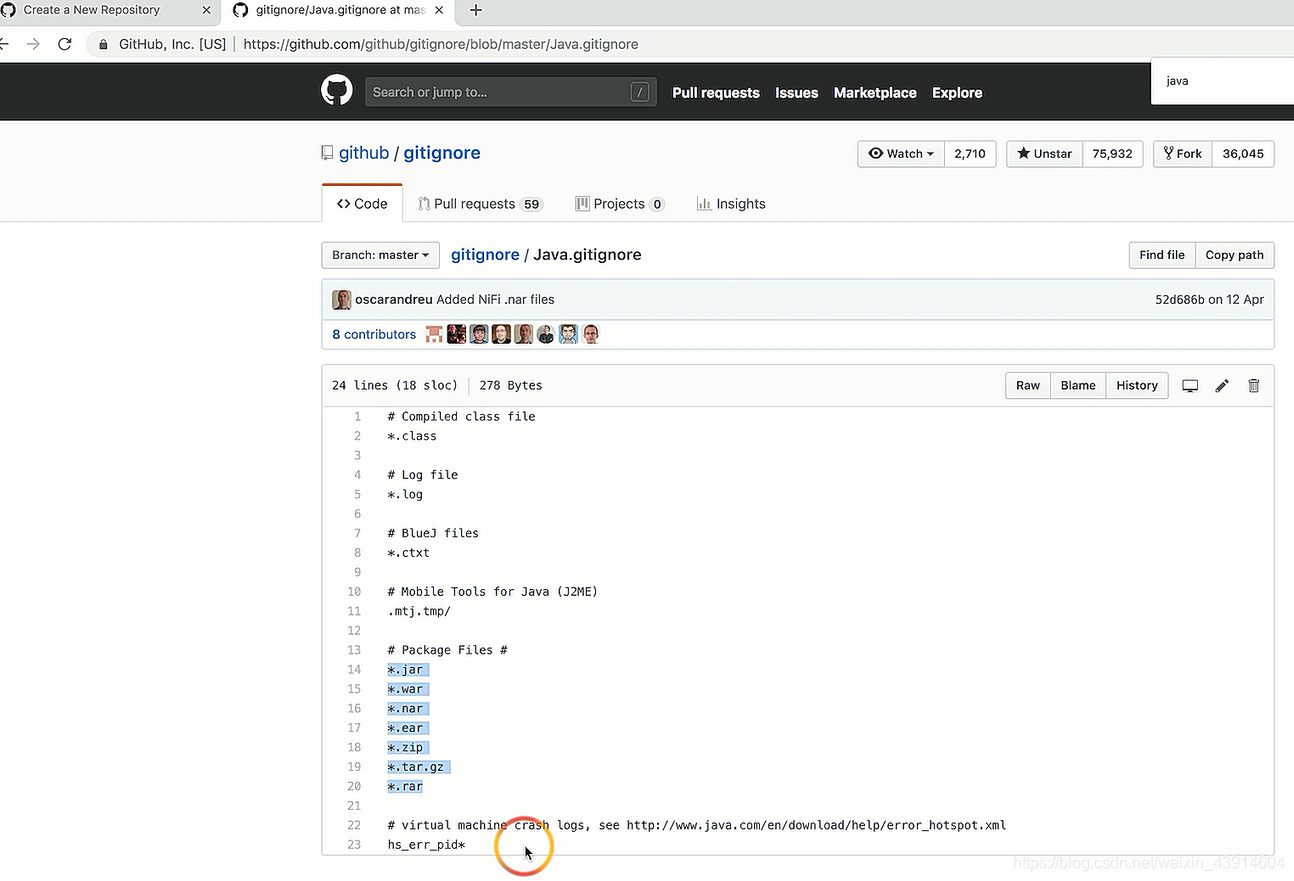Viewport: 1294px width, 881px height.
Task: Click the '# Package Files #' comment
Action: pos(448,650)
